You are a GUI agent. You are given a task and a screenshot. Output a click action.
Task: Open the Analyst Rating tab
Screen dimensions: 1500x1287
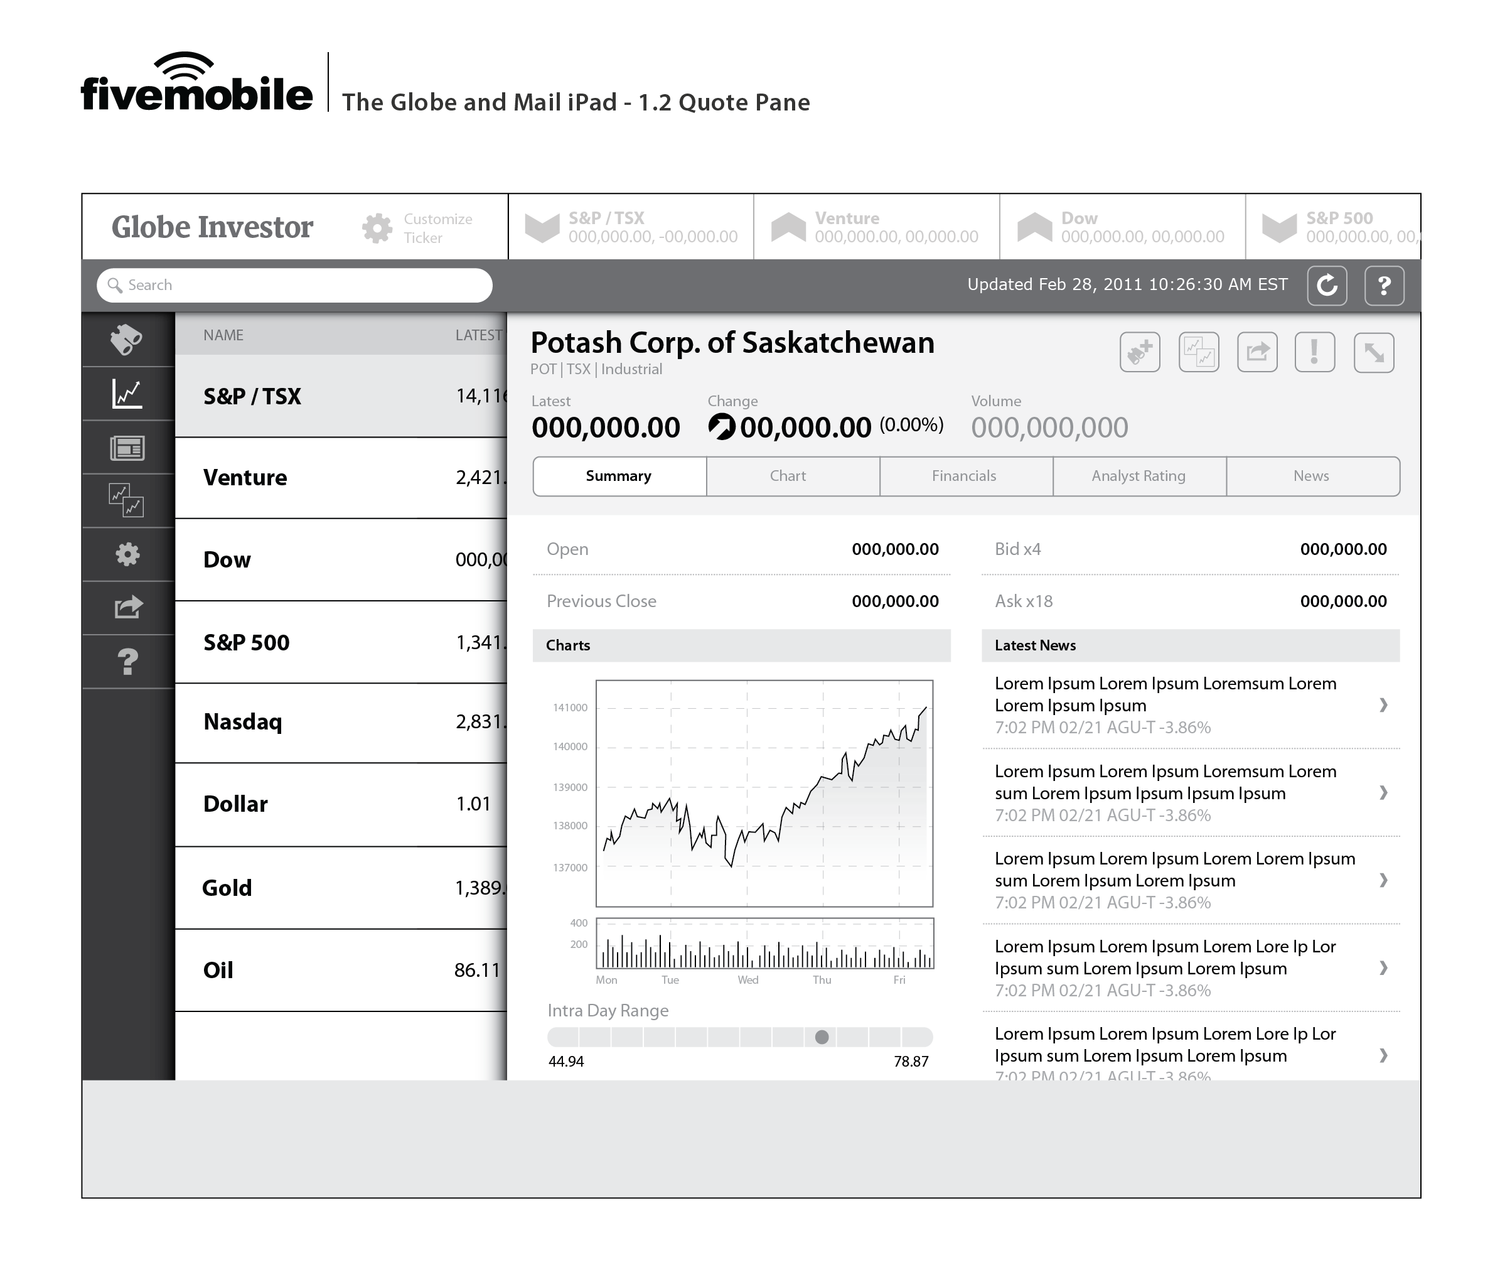point(1140,476)
